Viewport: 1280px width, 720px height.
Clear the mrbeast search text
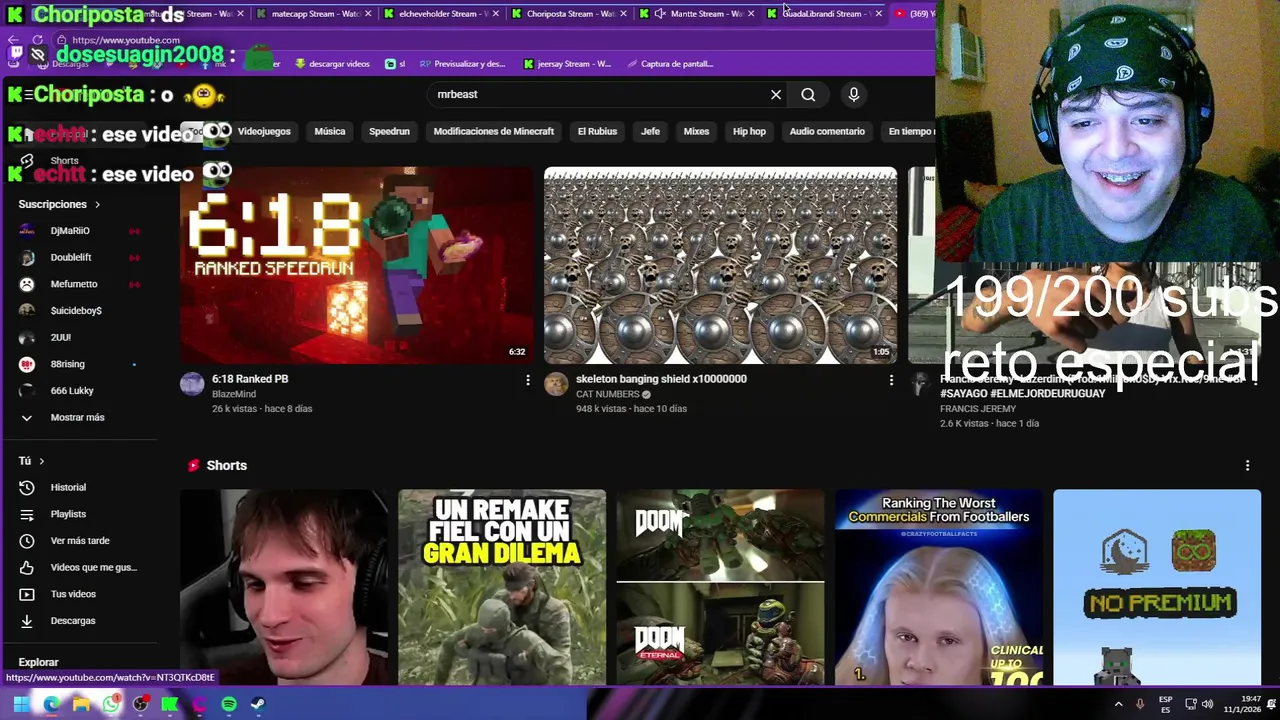(776, 94)
